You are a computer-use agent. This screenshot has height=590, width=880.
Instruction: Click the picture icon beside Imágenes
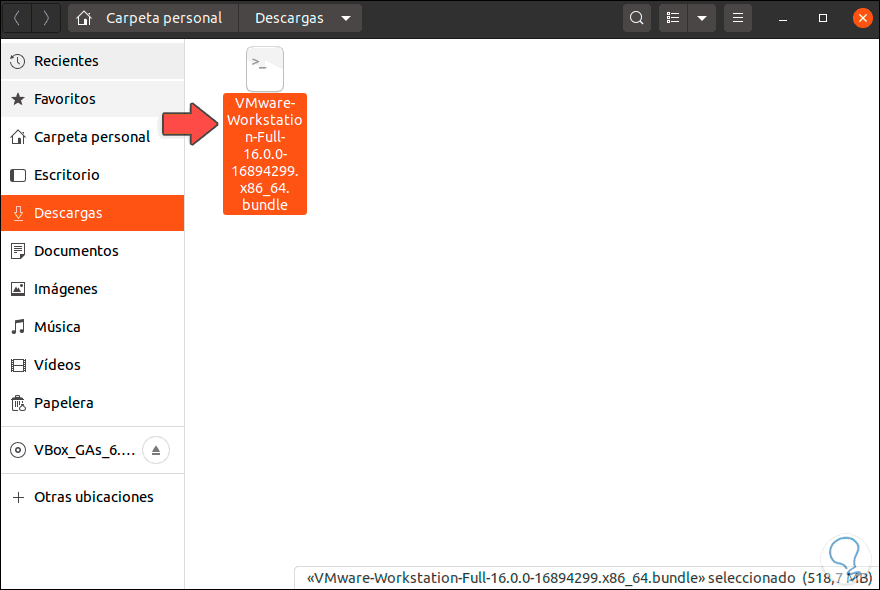[x=18, y=289]
